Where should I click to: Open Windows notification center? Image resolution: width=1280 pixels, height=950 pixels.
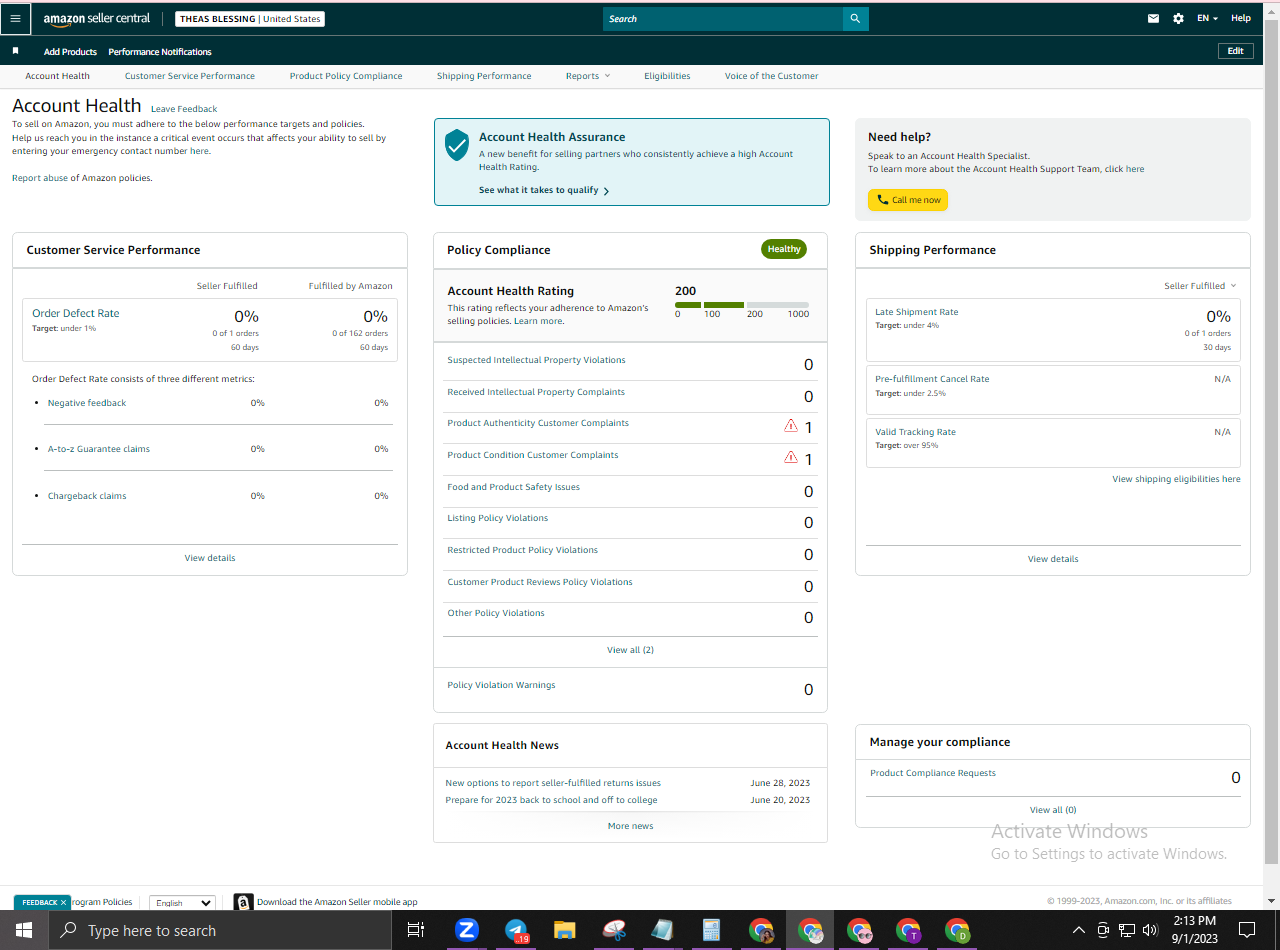click(x=1247, y=930)
